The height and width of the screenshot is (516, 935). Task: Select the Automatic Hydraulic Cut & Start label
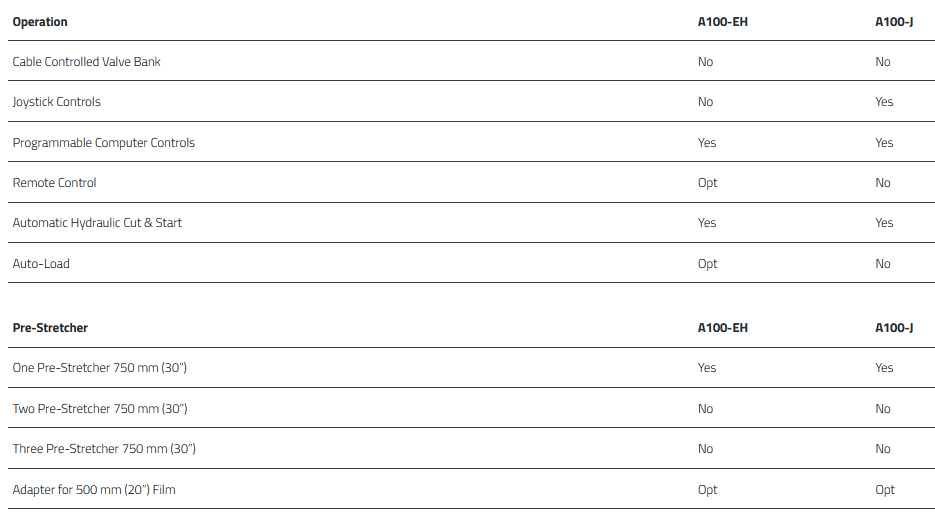(x=97, y=223)
